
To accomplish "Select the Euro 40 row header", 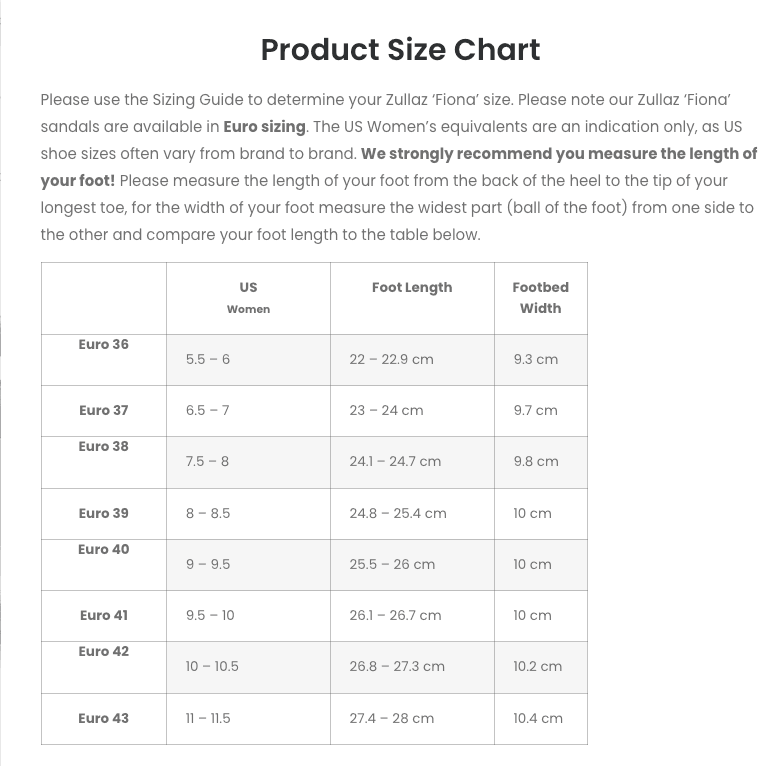I will click(104, 550).
